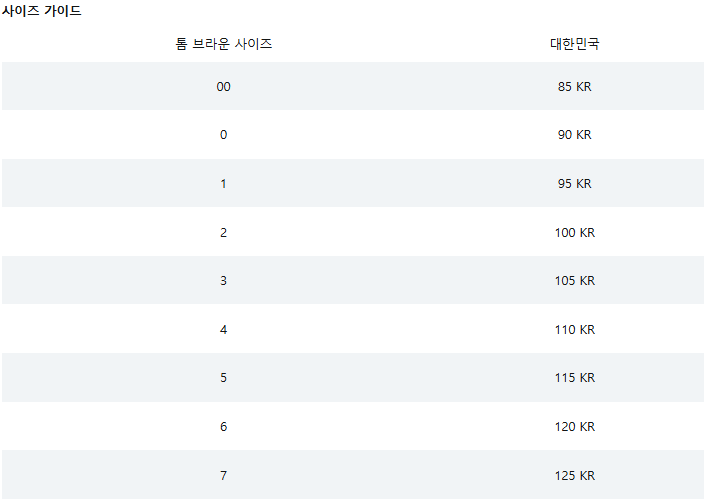Click the 사이즈 가이드 heading

pos(41,10)
